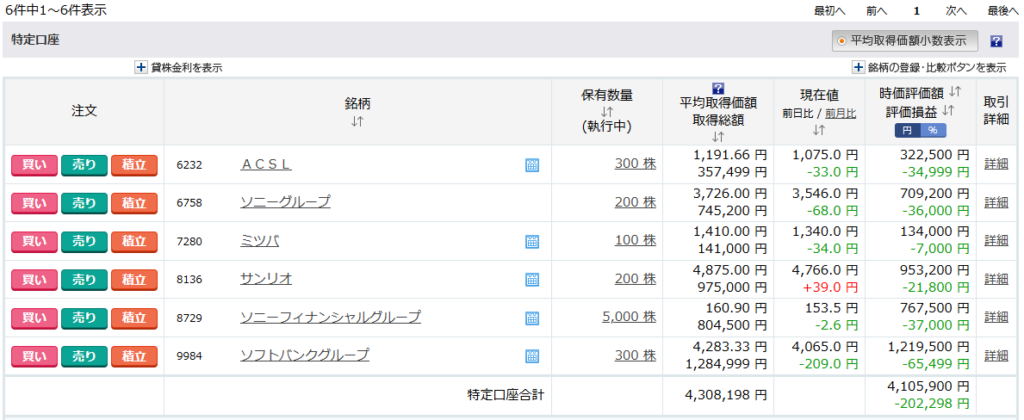Sort by 現在値 column arrows

tap(819, 130)
